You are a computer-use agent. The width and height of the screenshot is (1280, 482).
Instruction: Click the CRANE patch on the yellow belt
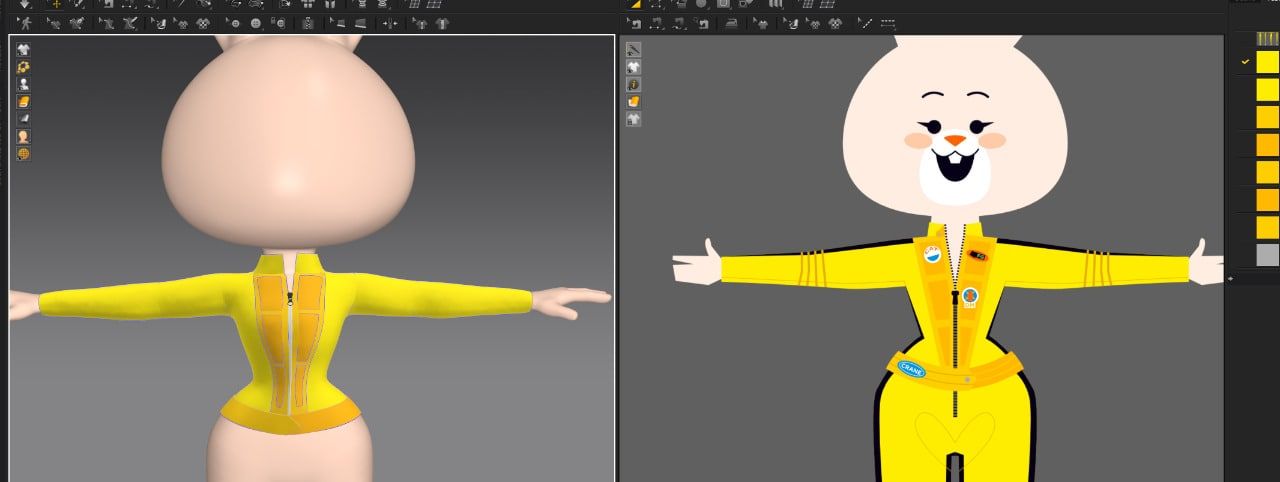[x=911, y=369]
